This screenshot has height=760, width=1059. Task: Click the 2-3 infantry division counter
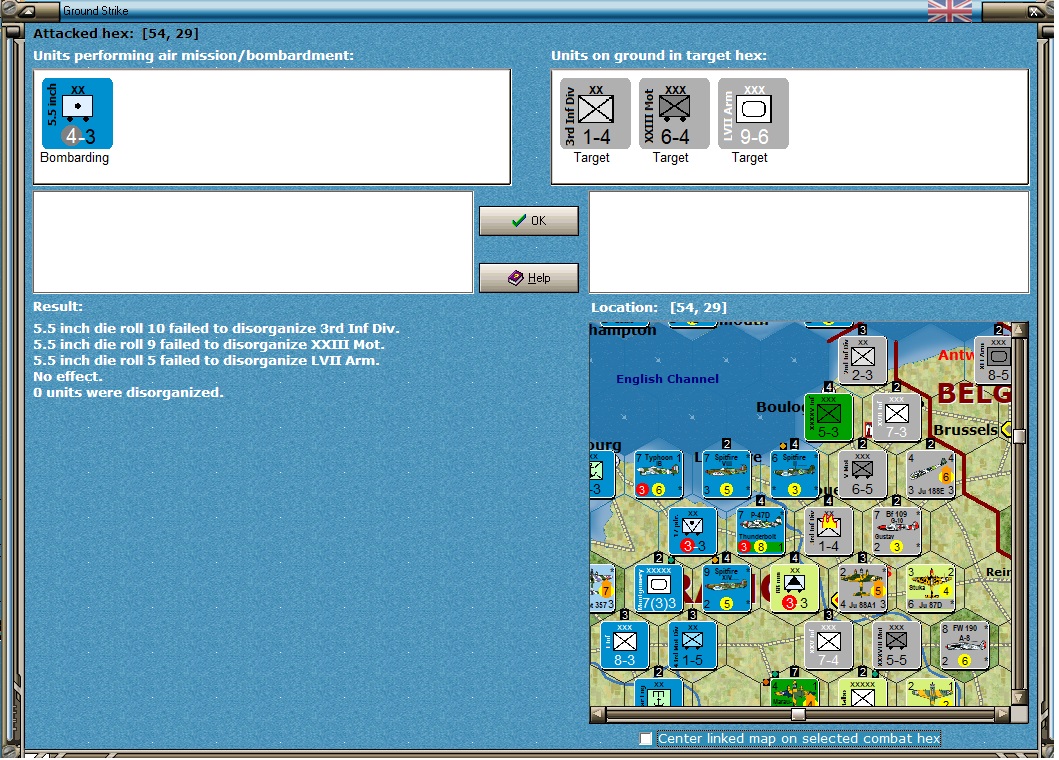point(862,359)
